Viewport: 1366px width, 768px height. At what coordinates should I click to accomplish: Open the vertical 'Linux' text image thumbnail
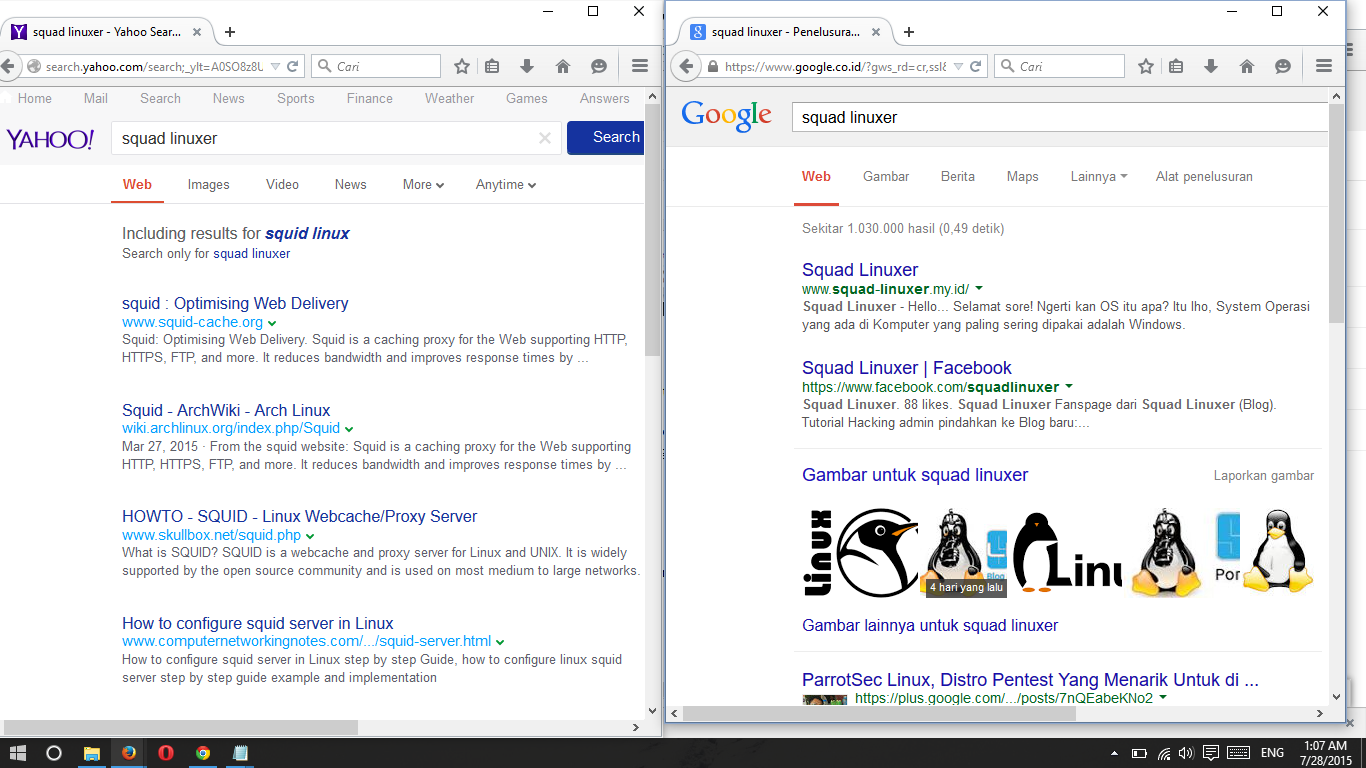pyautogui.click(x=818, y=553)
